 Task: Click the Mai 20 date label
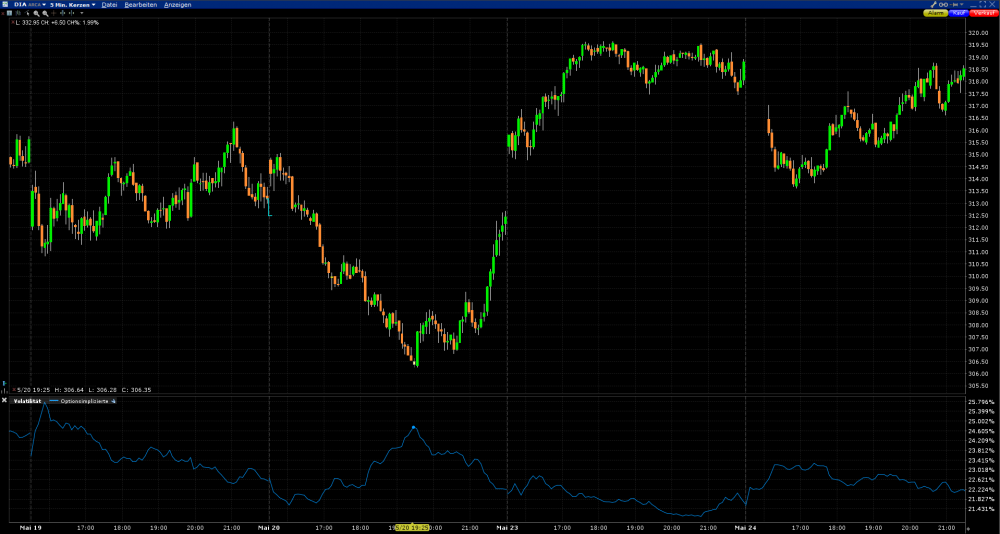pos(268,528)
